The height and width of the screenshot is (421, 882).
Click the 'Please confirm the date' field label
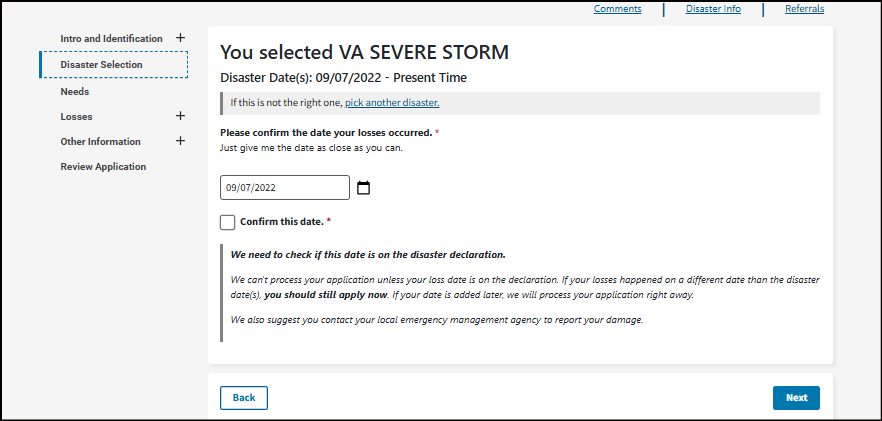tap(325, 133)
